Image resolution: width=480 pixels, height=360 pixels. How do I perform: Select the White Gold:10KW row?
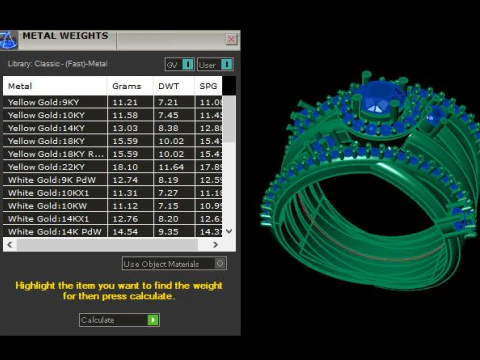[x=113, y=206]
